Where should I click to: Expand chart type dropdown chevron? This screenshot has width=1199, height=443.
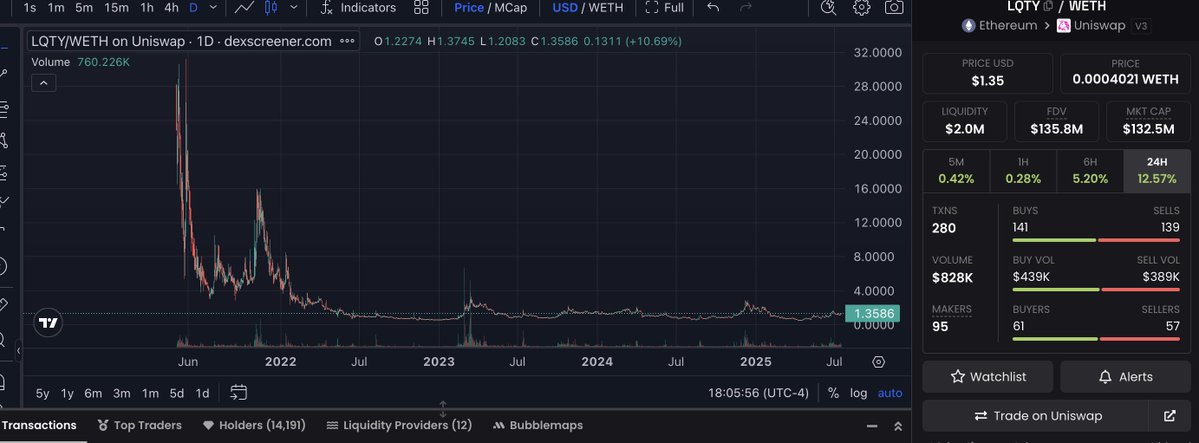coord(294,8)
